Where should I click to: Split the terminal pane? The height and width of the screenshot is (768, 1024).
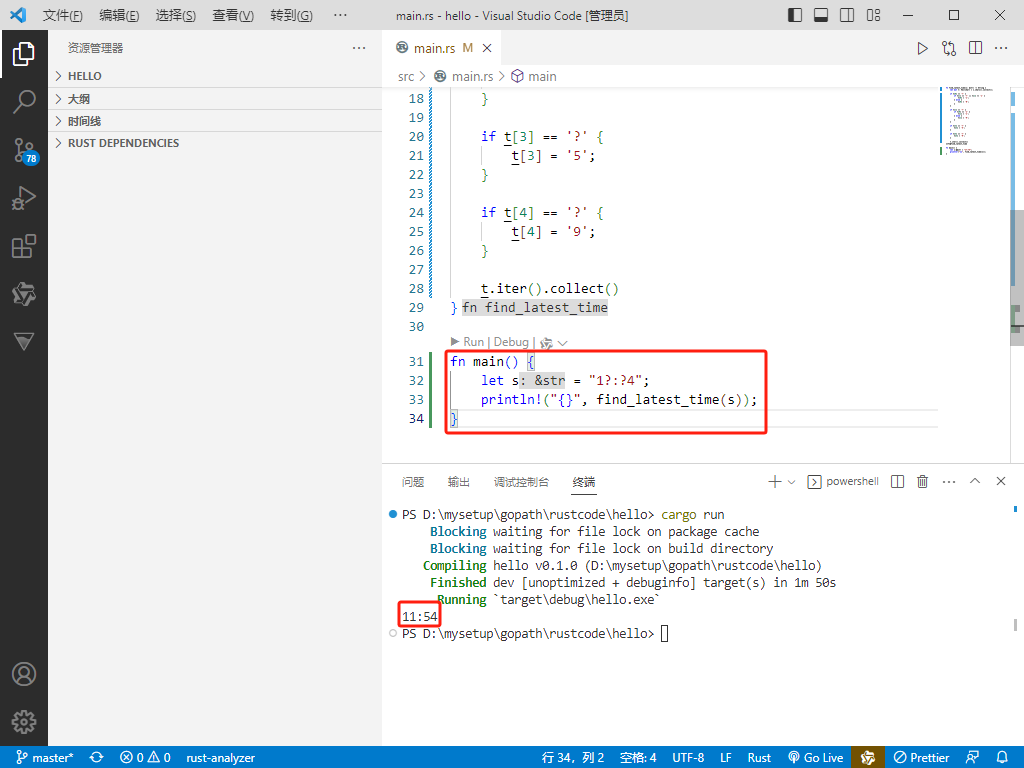click(897, 481)
